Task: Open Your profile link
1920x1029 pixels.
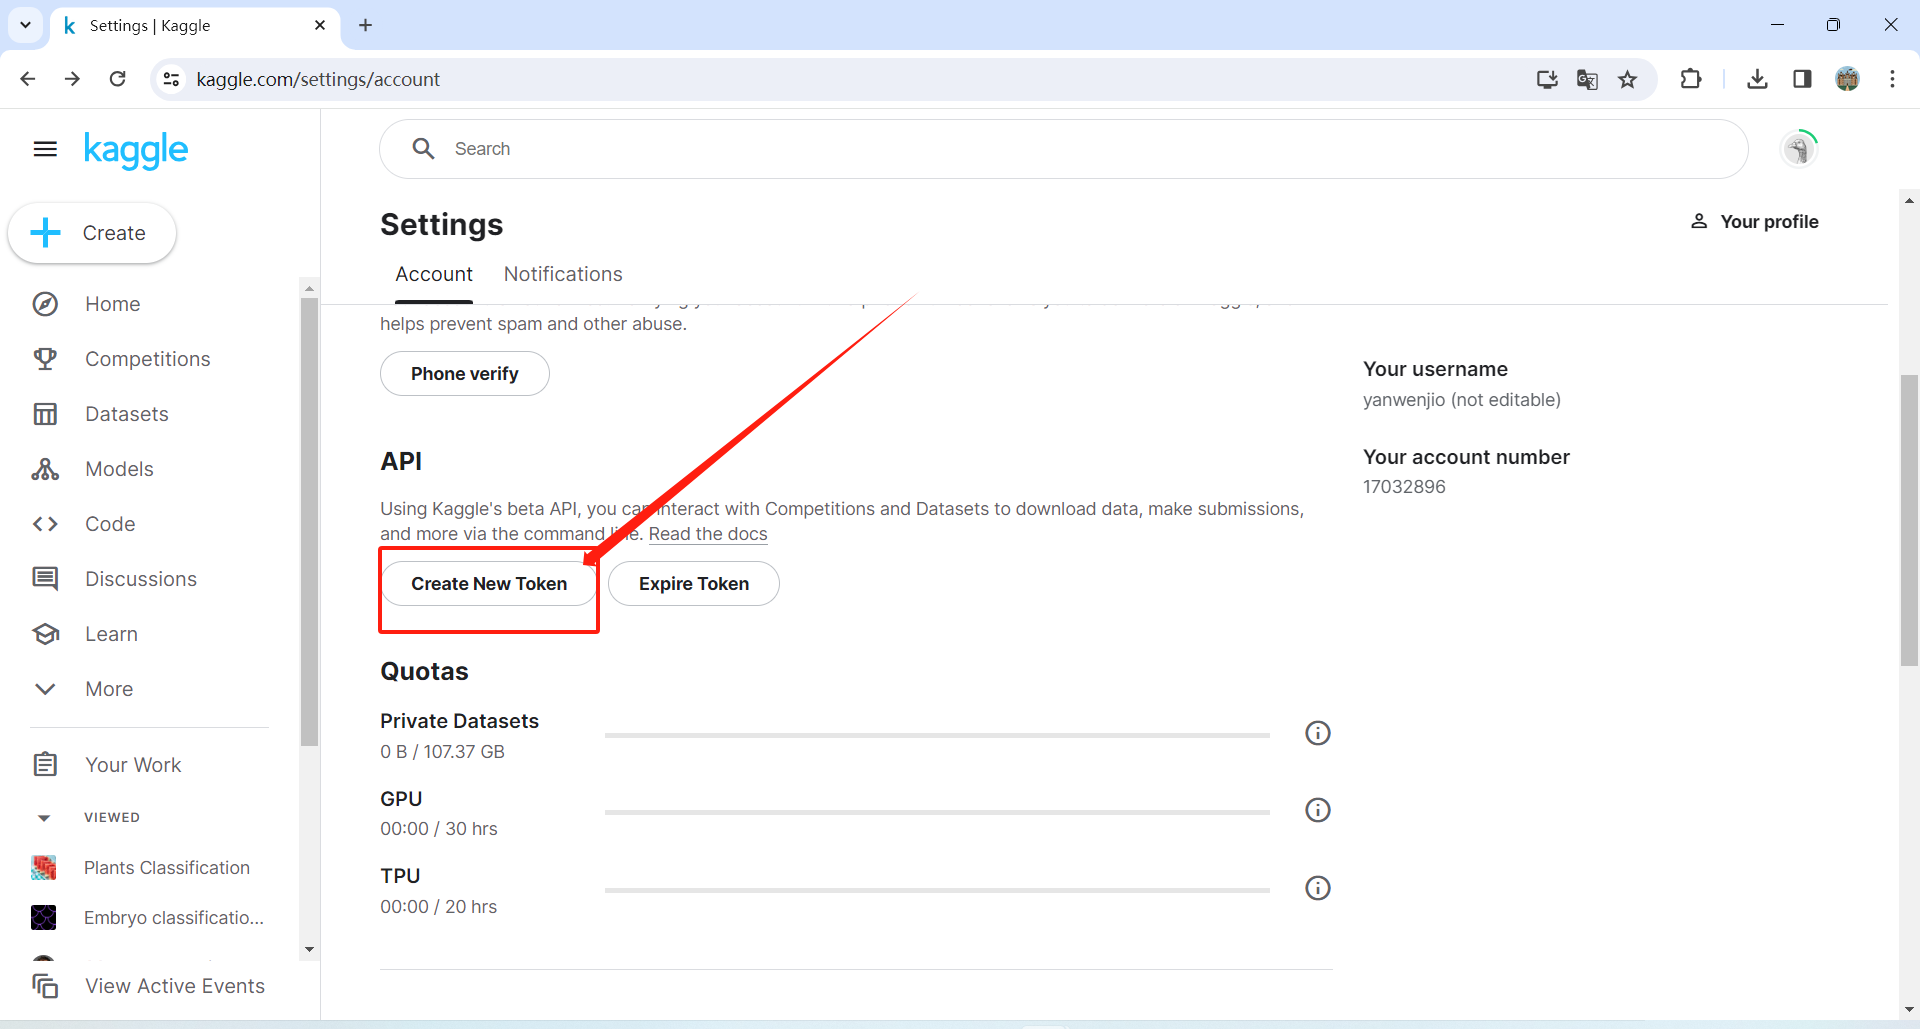Action: (x=1754, y=222)
